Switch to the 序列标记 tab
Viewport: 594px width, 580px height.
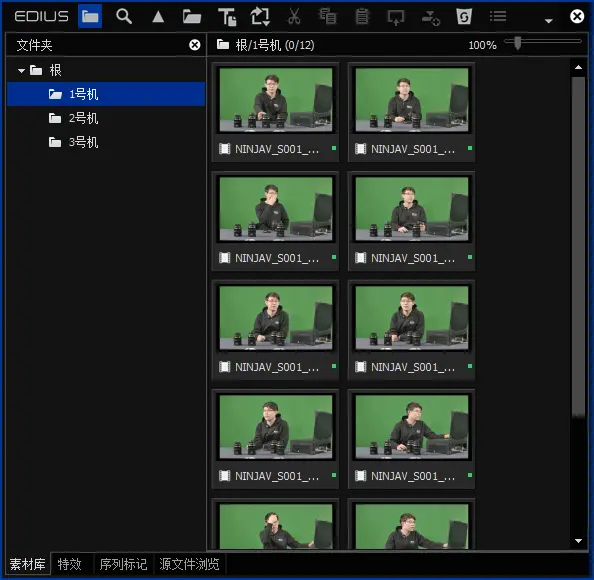click(x=123, y=564)
